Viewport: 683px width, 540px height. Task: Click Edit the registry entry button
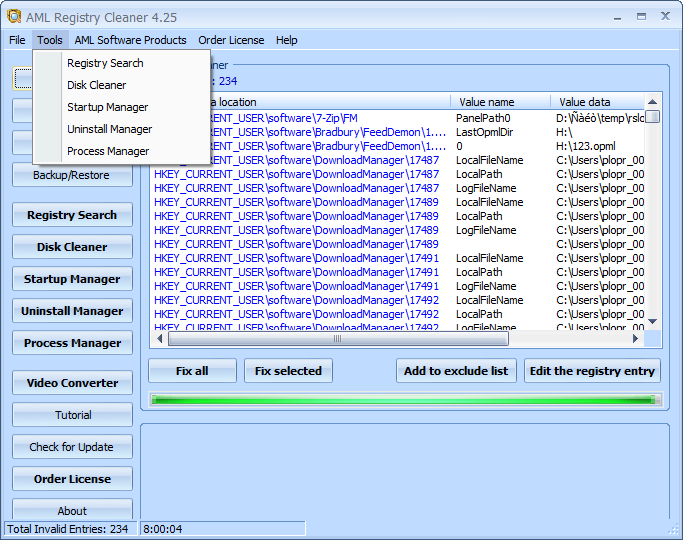(x=592, y=371)
